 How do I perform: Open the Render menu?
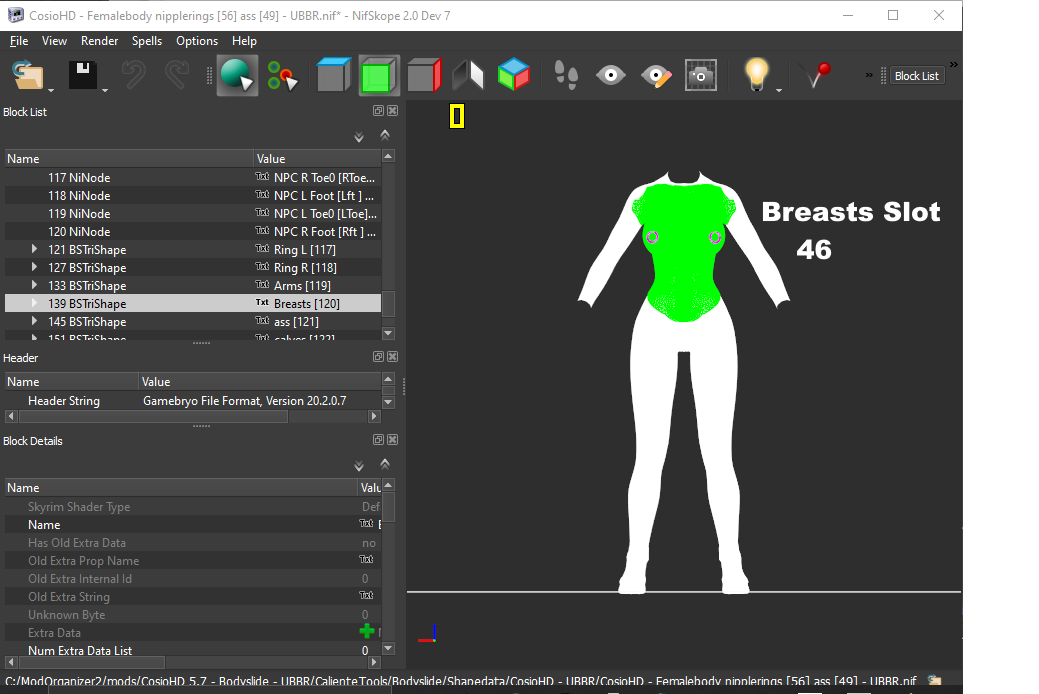point(99,40)
